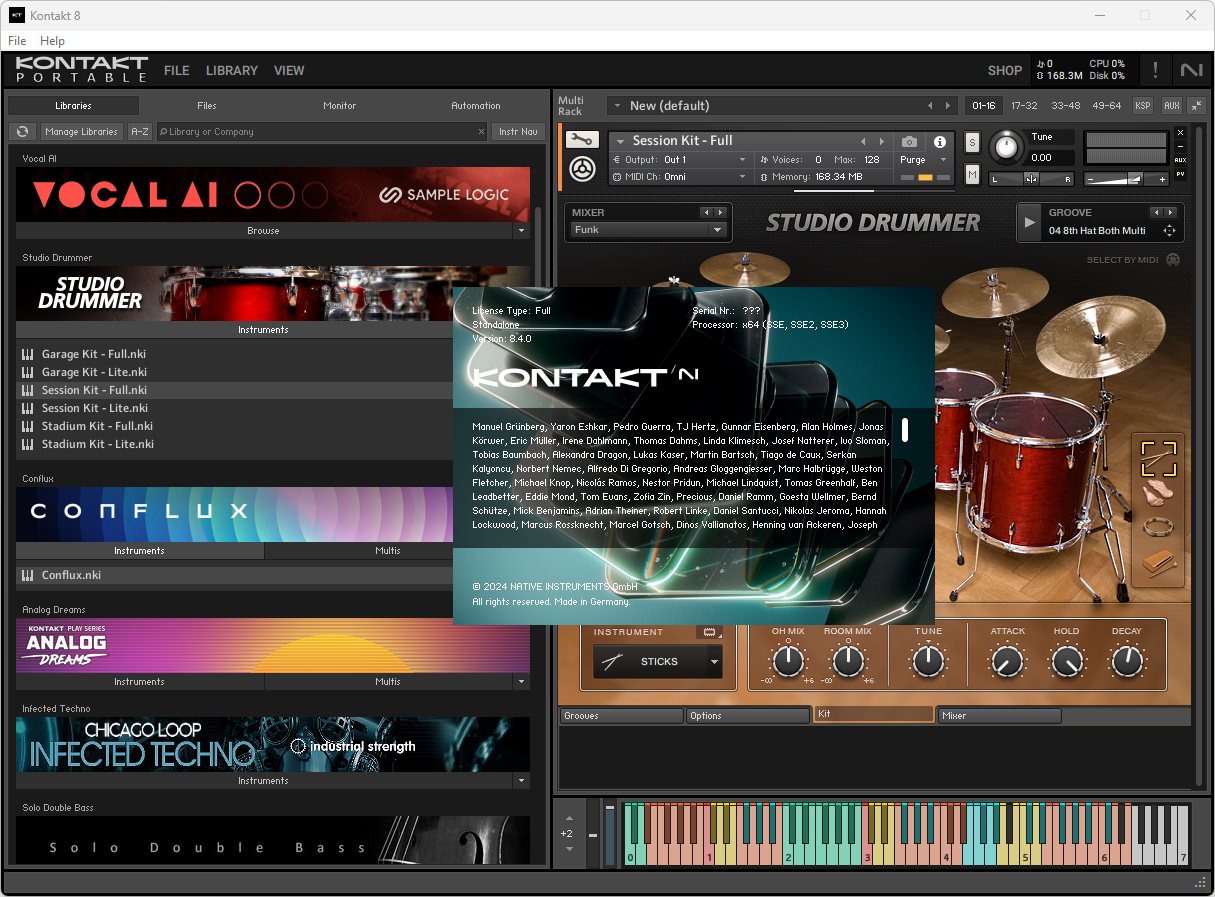
Task: Toggle instrument AUX sends button
Action: pos(1180,160)
